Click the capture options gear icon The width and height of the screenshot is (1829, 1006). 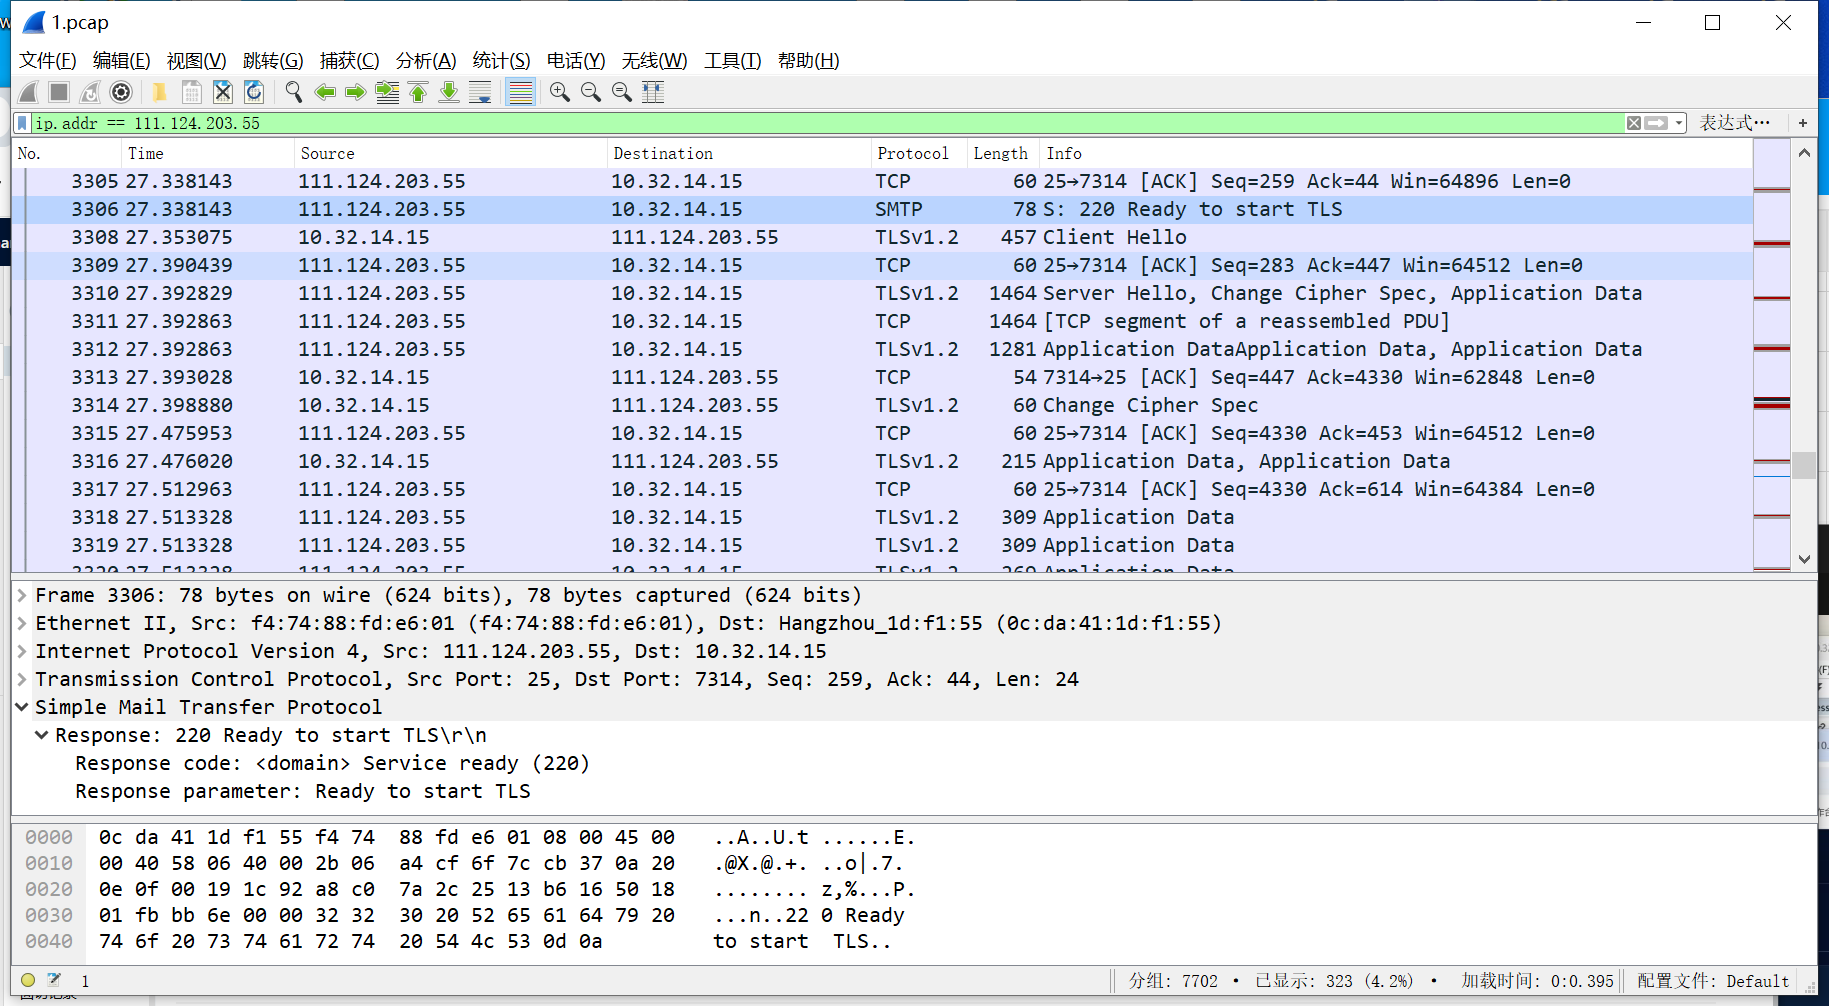coord(121,92)
